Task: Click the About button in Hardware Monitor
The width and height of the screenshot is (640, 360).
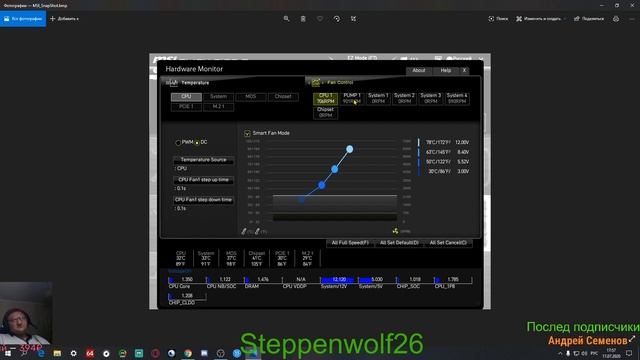Action: point(419,71)
